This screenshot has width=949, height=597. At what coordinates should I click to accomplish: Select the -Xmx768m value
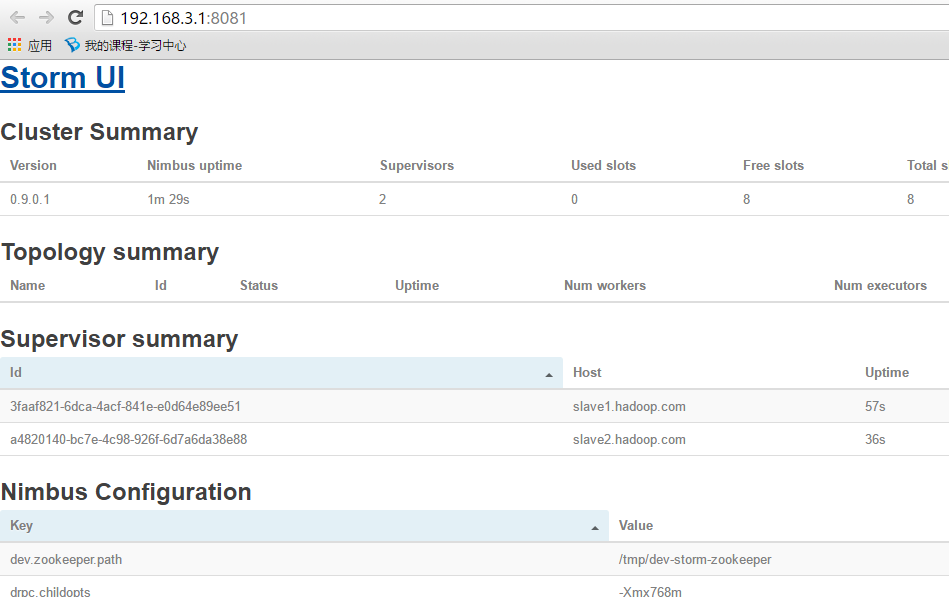click(650, 592)
